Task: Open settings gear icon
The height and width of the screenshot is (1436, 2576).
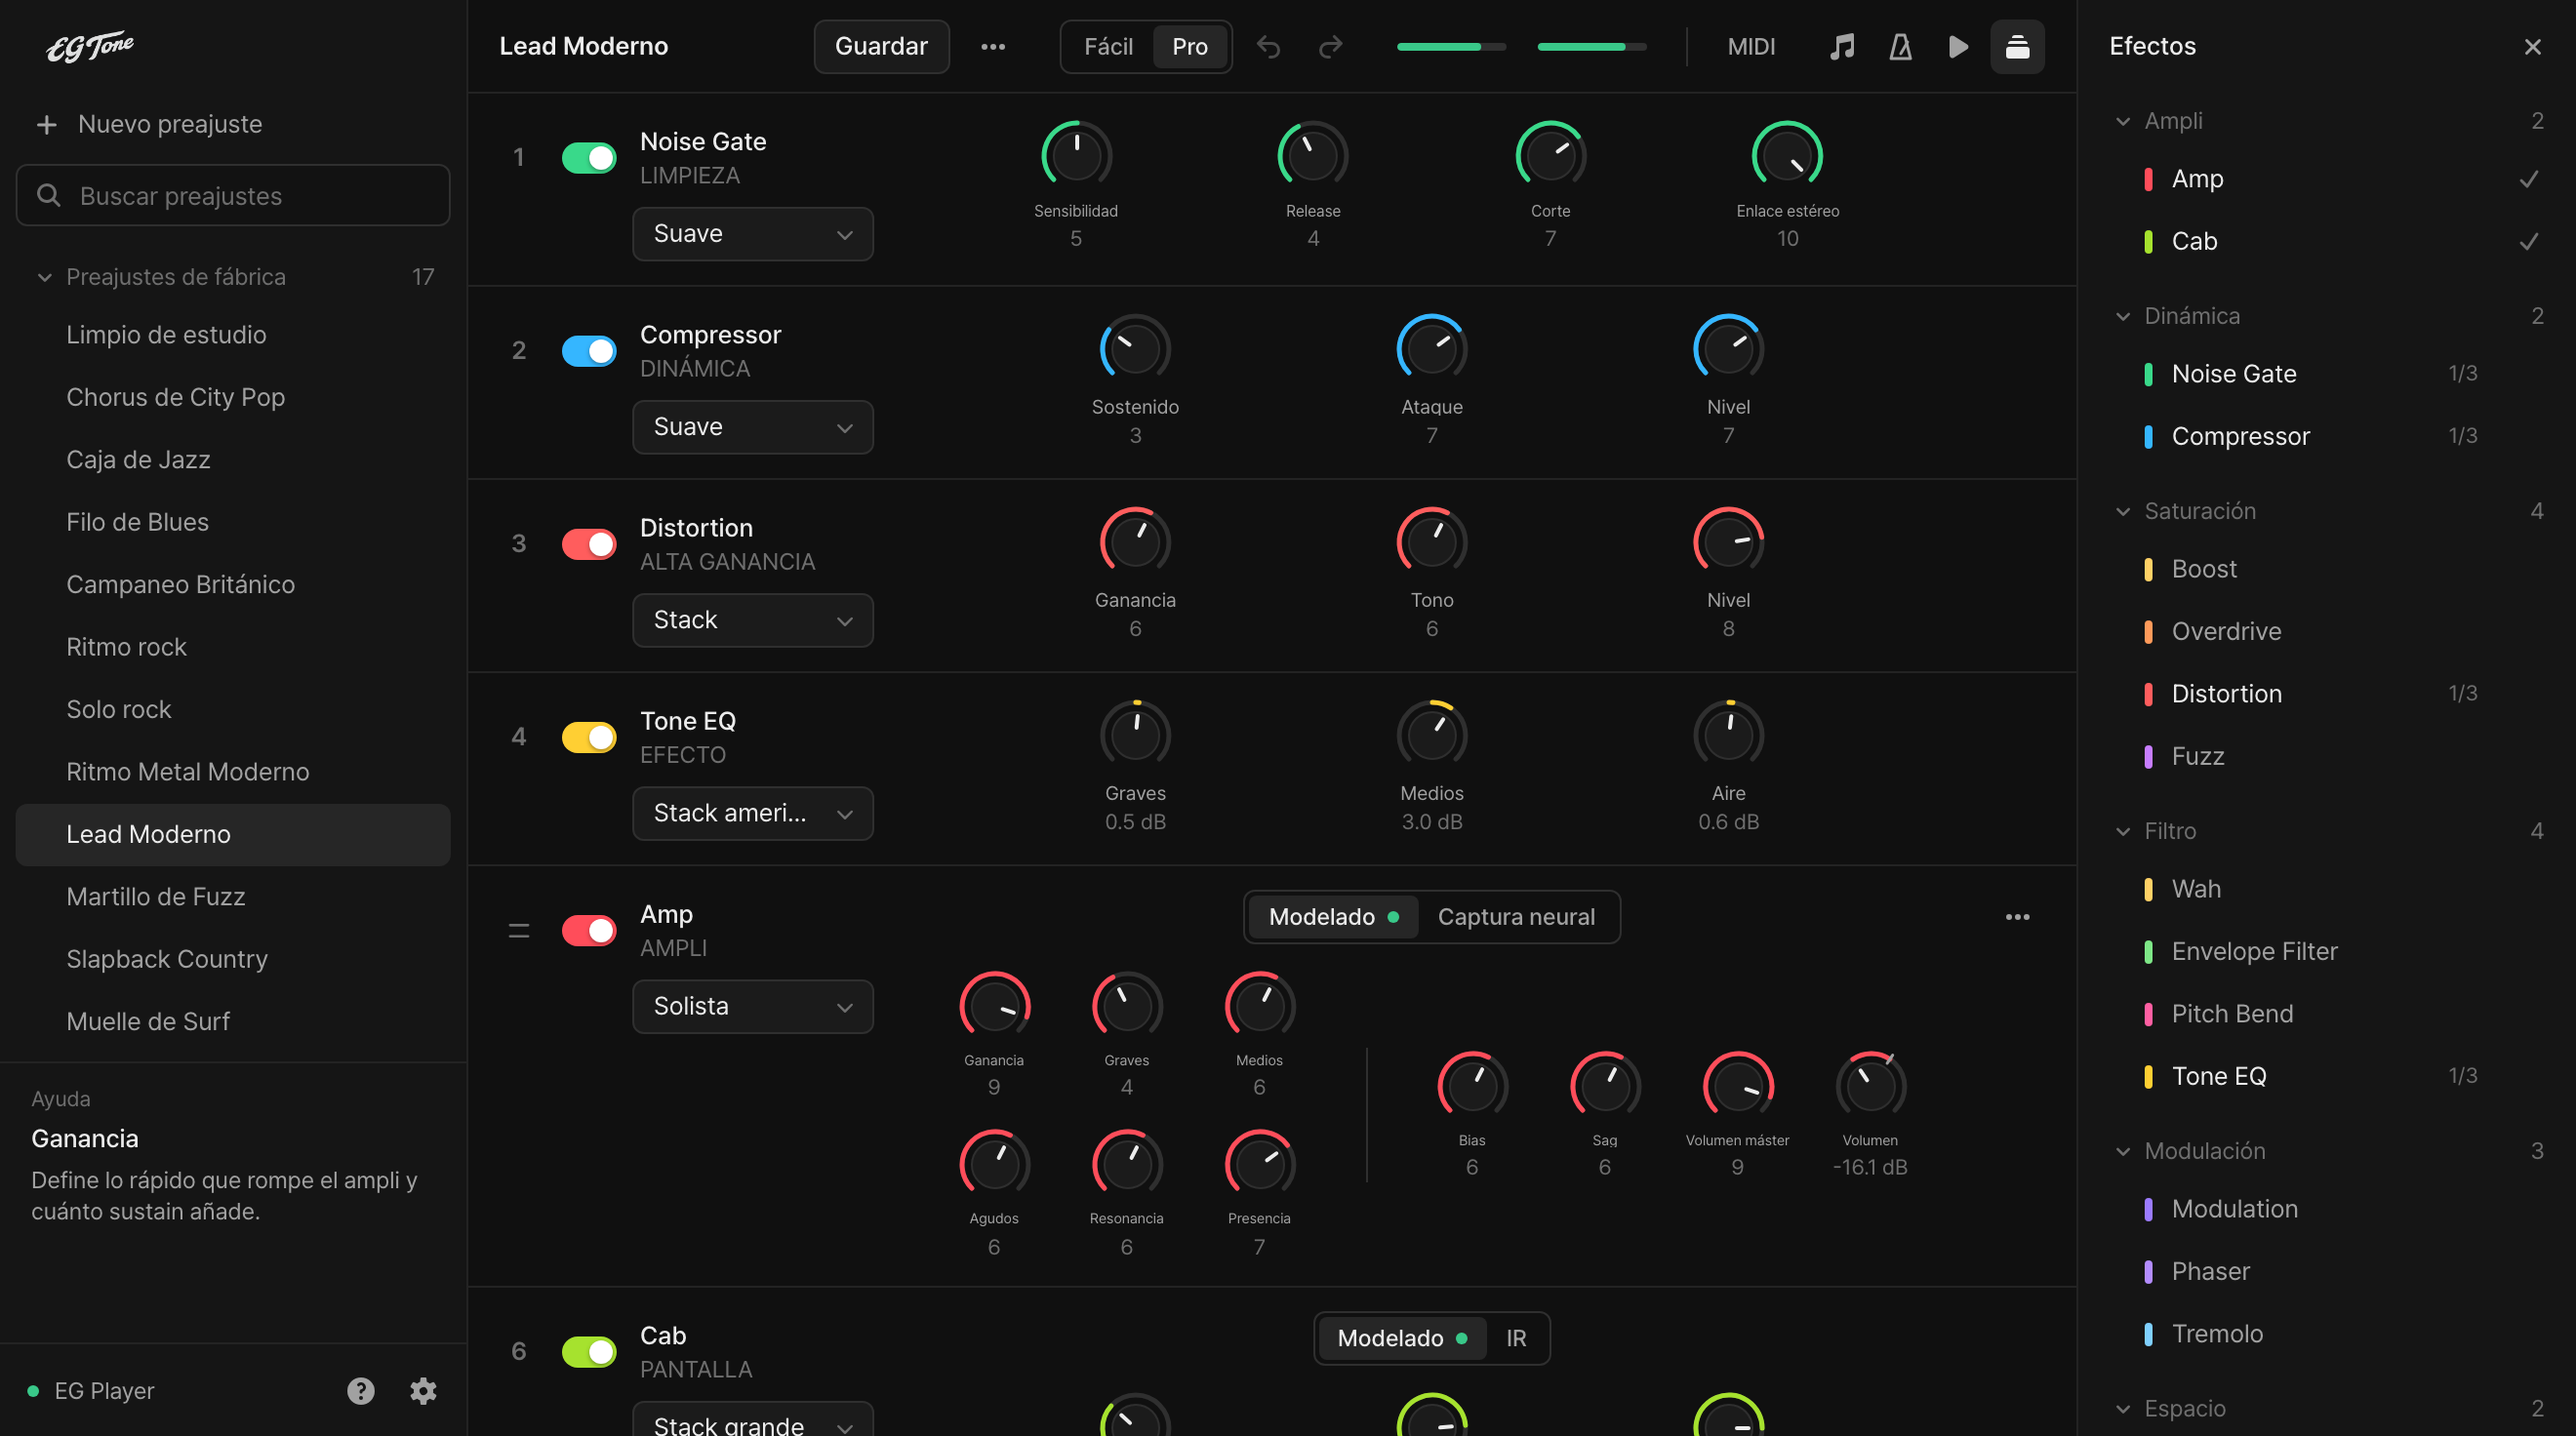Action: 423,1390
